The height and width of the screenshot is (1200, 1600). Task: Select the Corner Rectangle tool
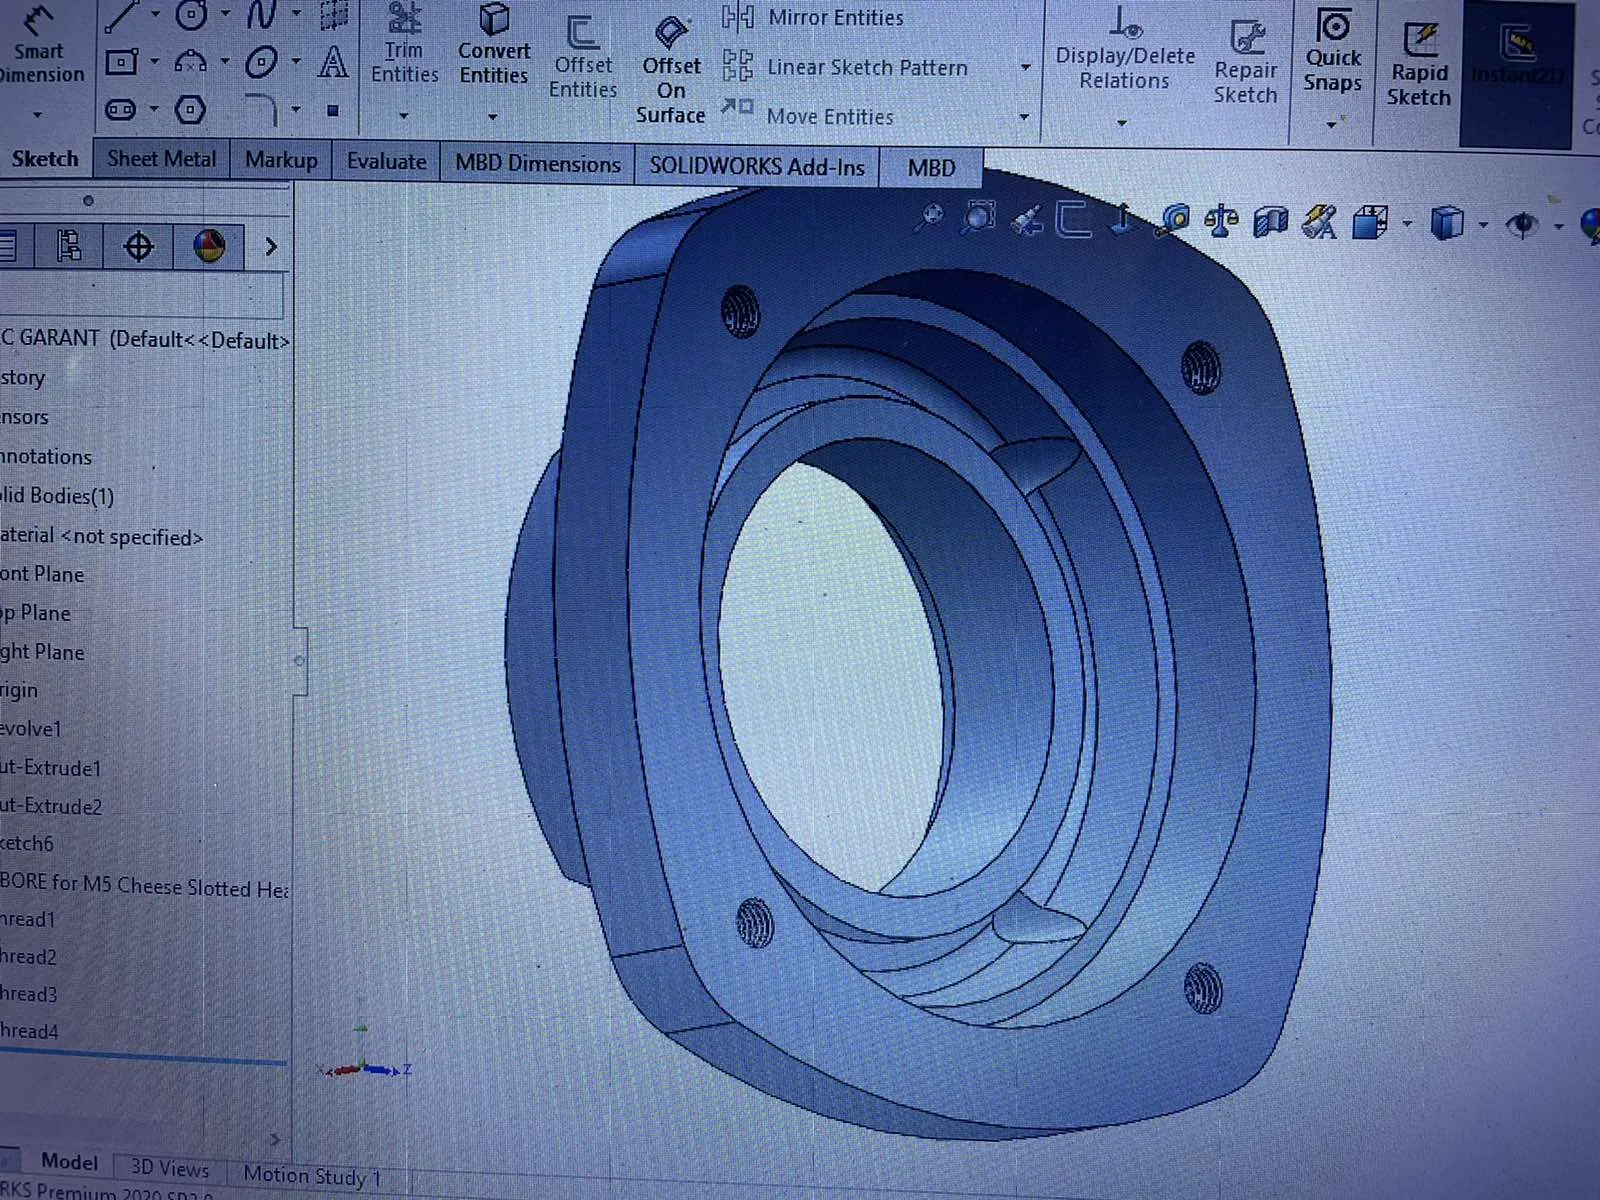121,63
